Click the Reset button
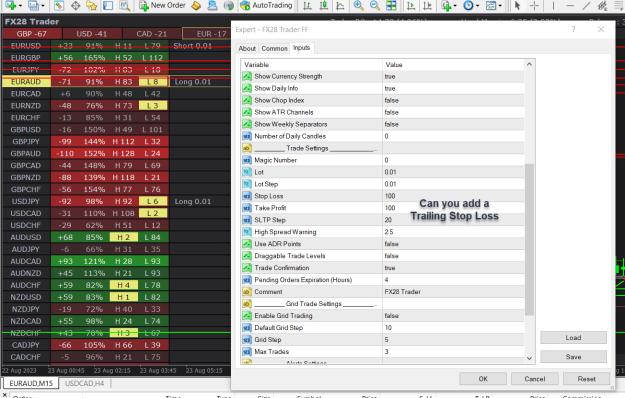The height and width of the screenshot is (398, 625). pyautogui.click(x=586, y=378)
